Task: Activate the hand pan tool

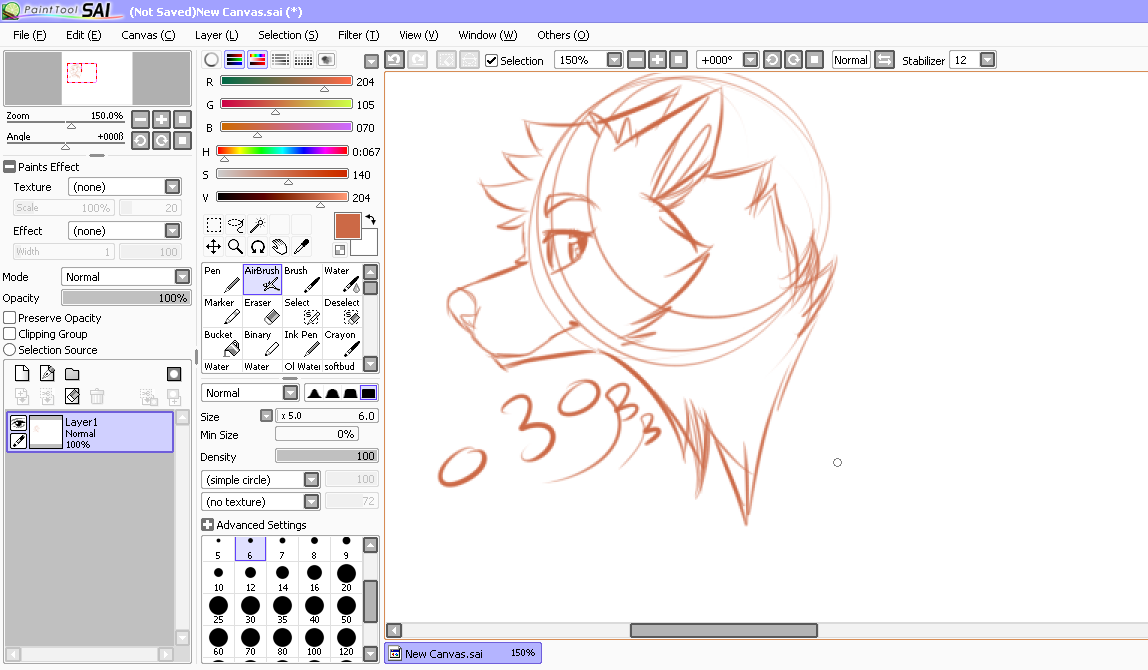Action: (x=280, y=247)
